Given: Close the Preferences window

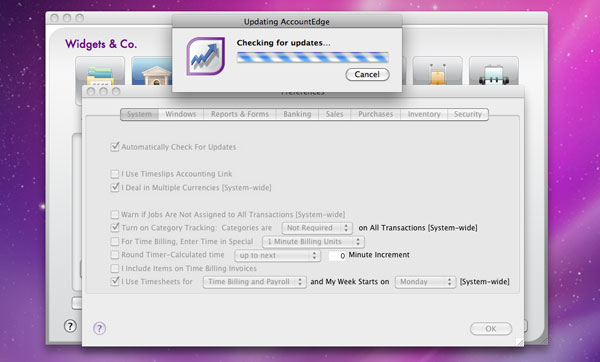Looking at the screenshot, I should pyautogui.click(x=91, y=91).
